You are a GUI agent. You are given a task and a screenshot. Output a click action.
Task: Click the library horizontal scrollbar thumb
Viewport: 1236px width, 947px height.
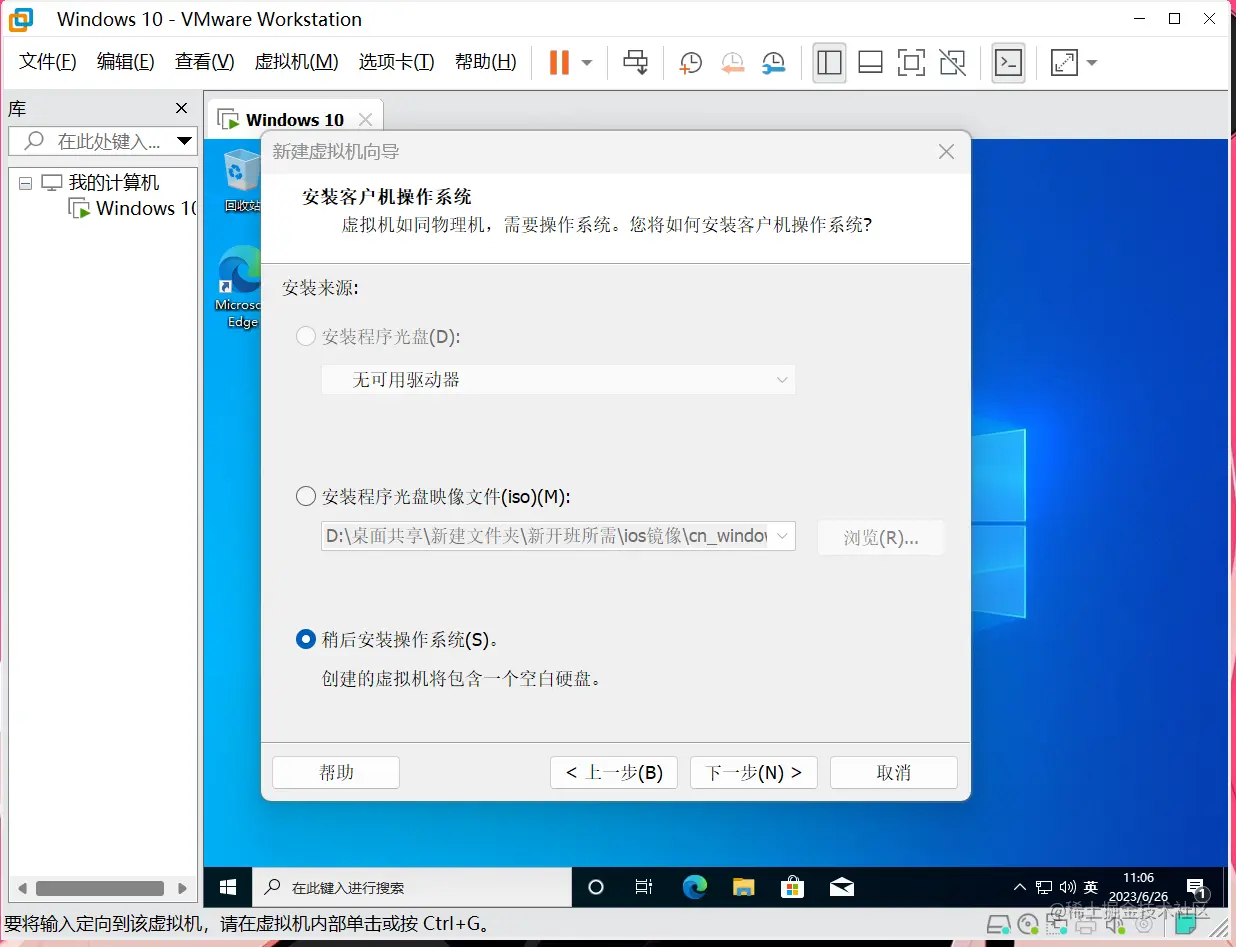click(100, 888)
